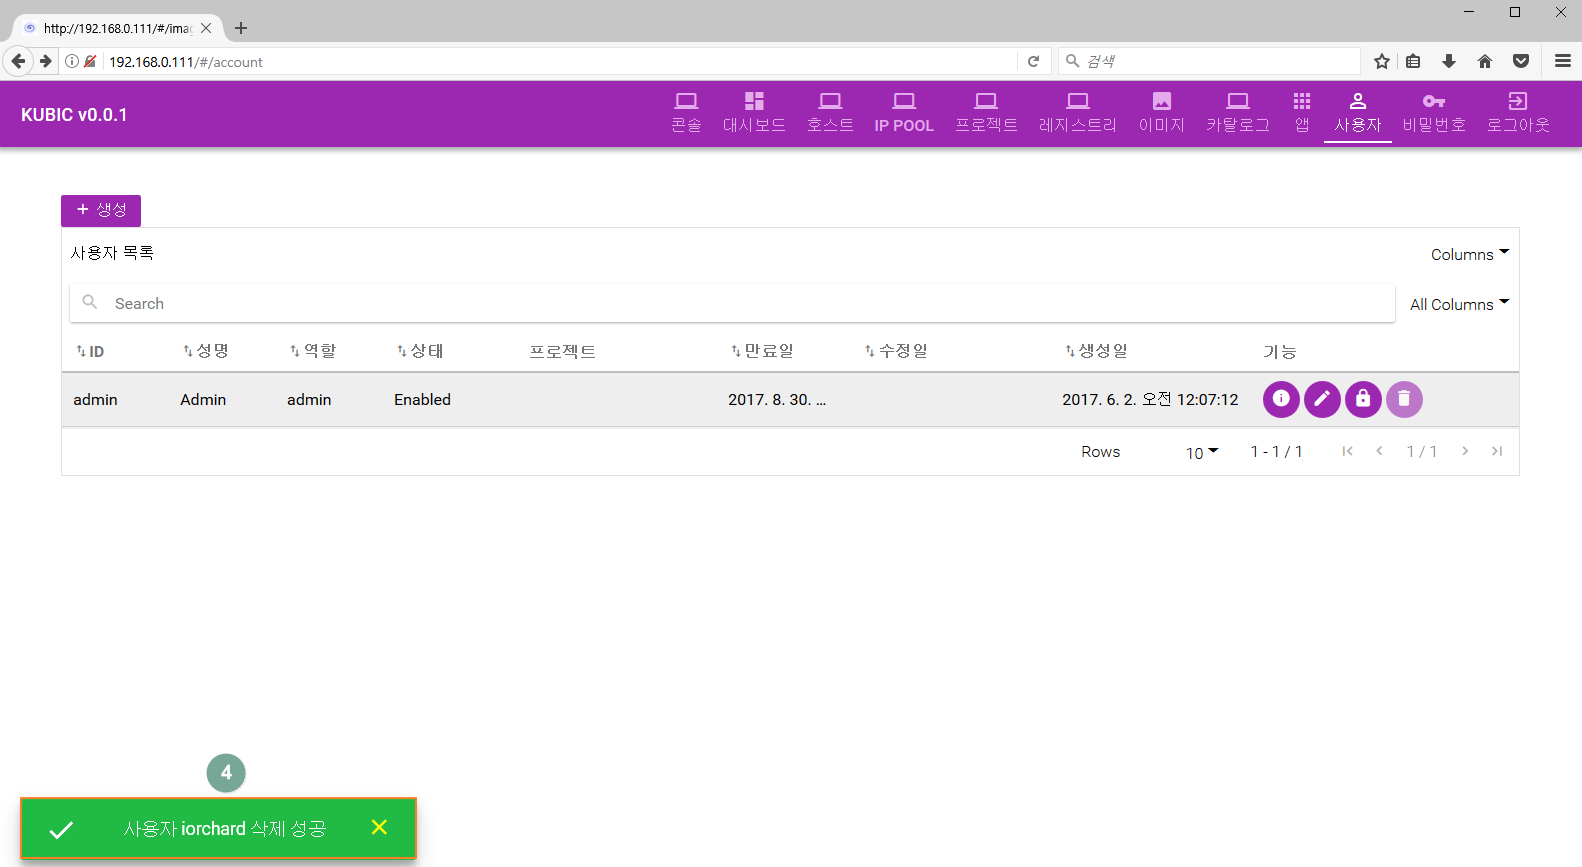Click the browser address bar
The height and width of the screenshot is (867, 1582).
[560, 61]
